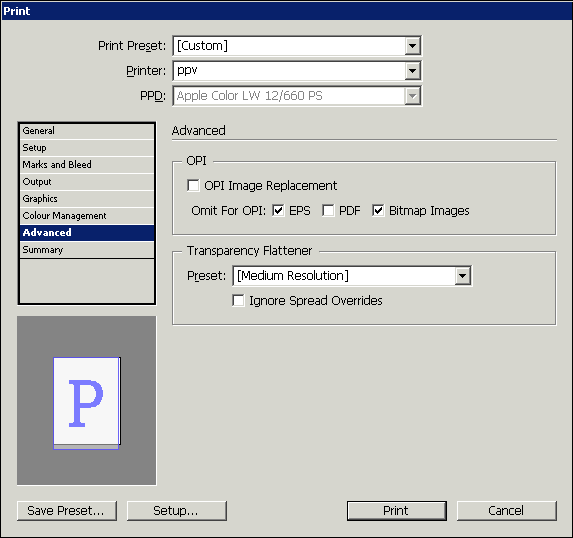Viewport: 573px width, 538px height.
Task: Open Colour Management settings
Action: tap(87, 216)
